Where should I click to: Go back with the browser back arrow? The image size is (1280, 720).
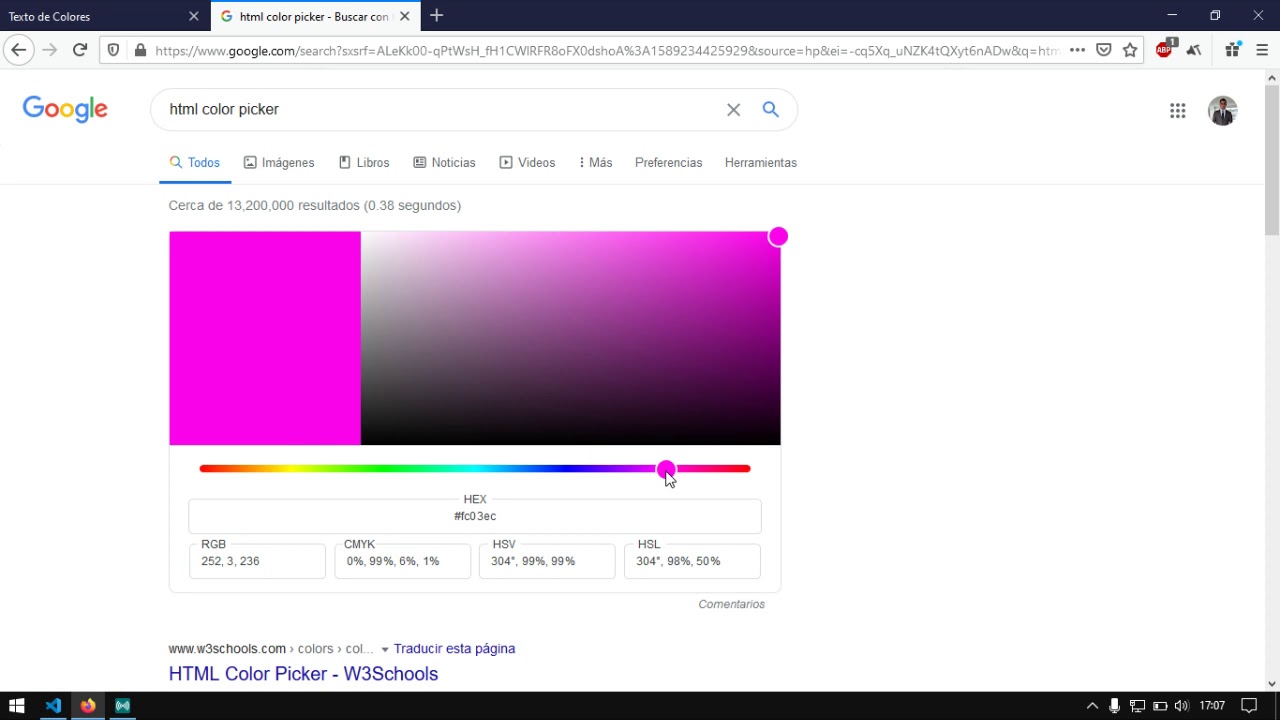click(x=18, y=50)
